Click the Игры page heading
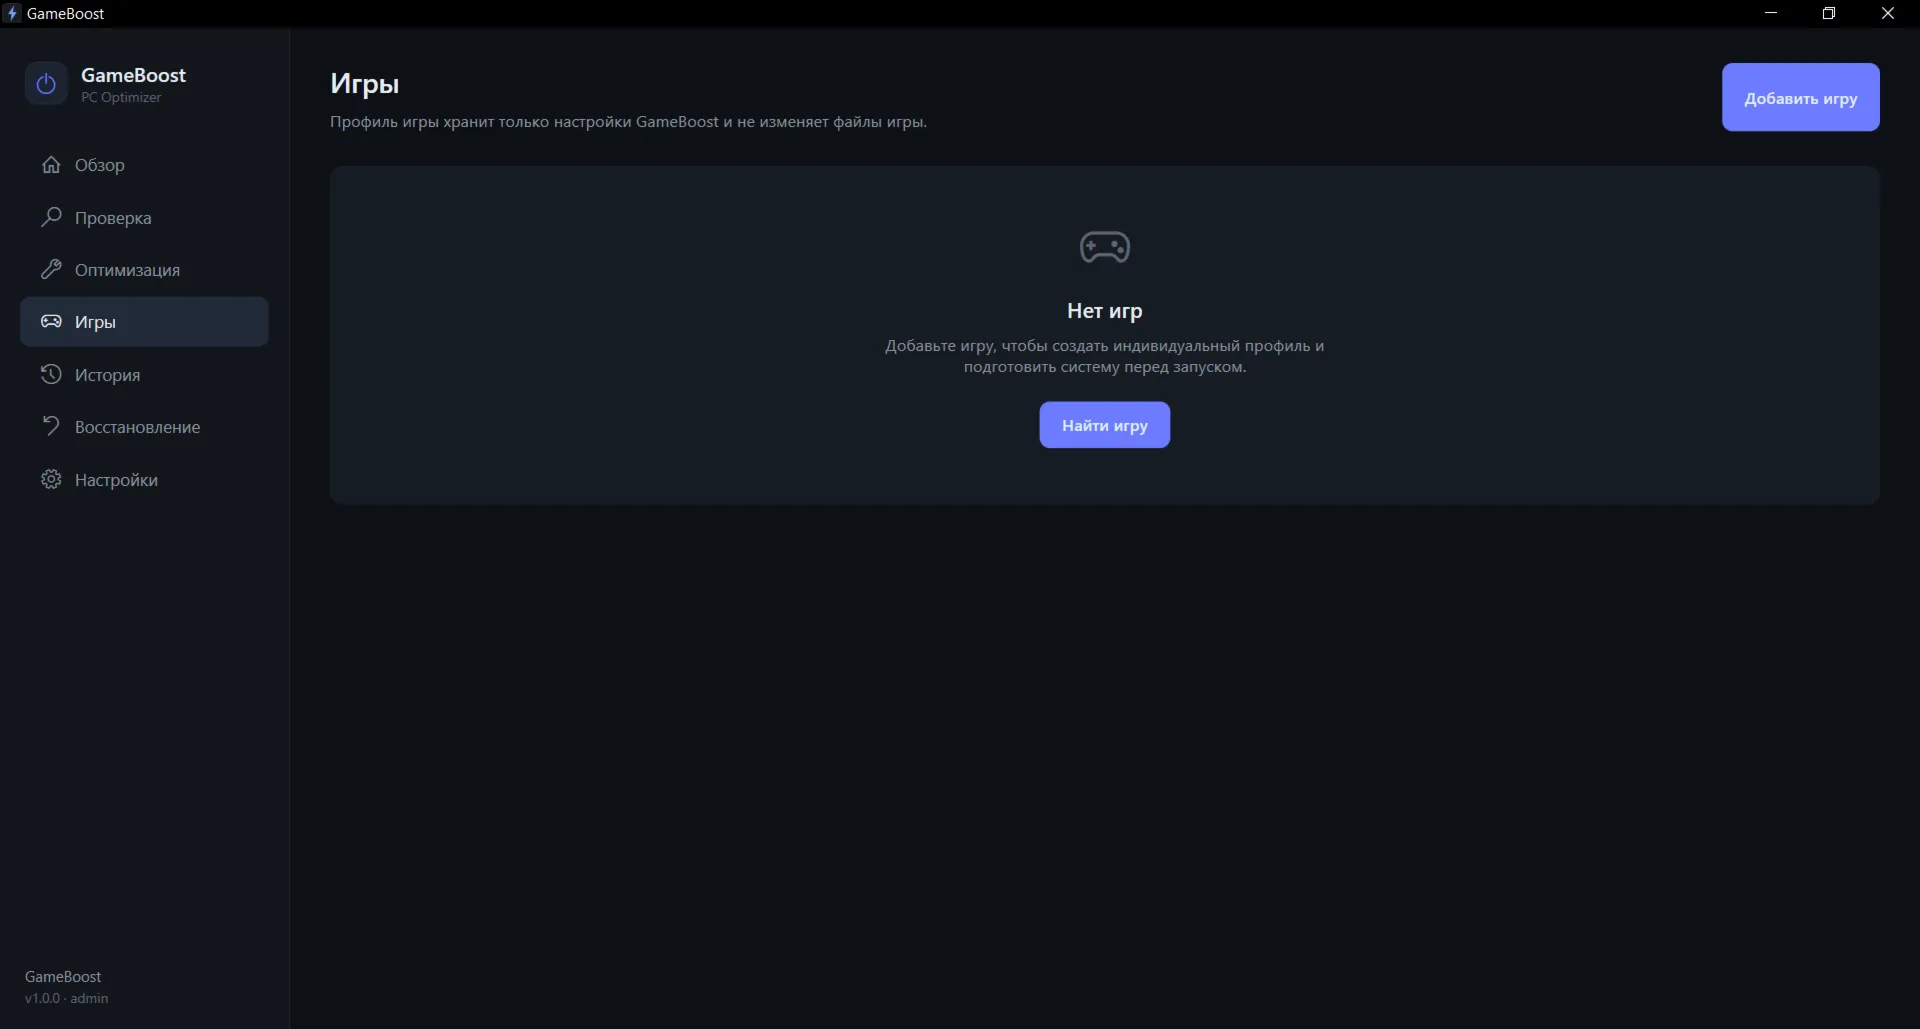1920x1029 pixels. (365, 84)
